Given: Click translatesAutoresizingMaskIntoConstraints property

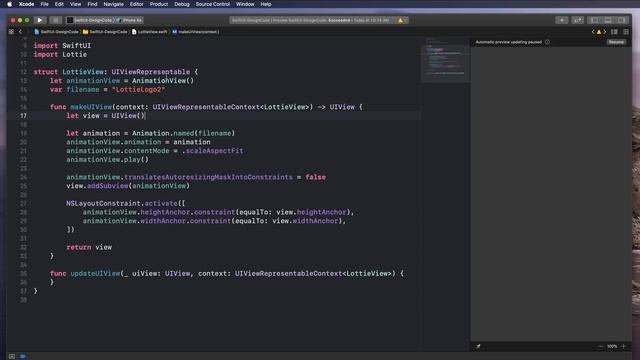Looking at the screenshot, I should coord(208,177).
